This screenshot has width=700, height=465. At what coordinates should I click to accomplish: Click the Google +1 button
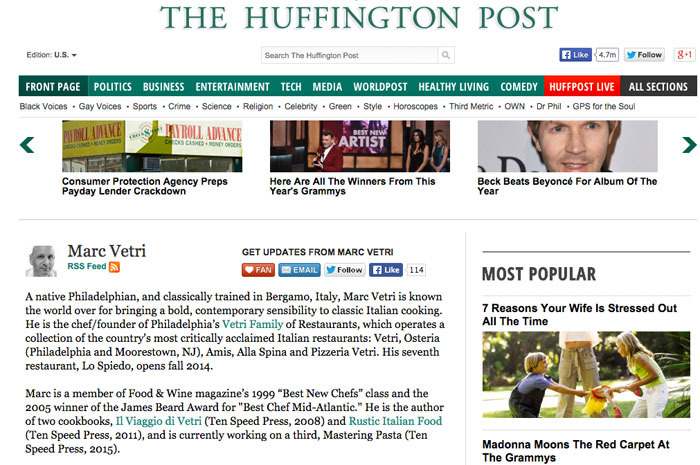tap(684, 55)
